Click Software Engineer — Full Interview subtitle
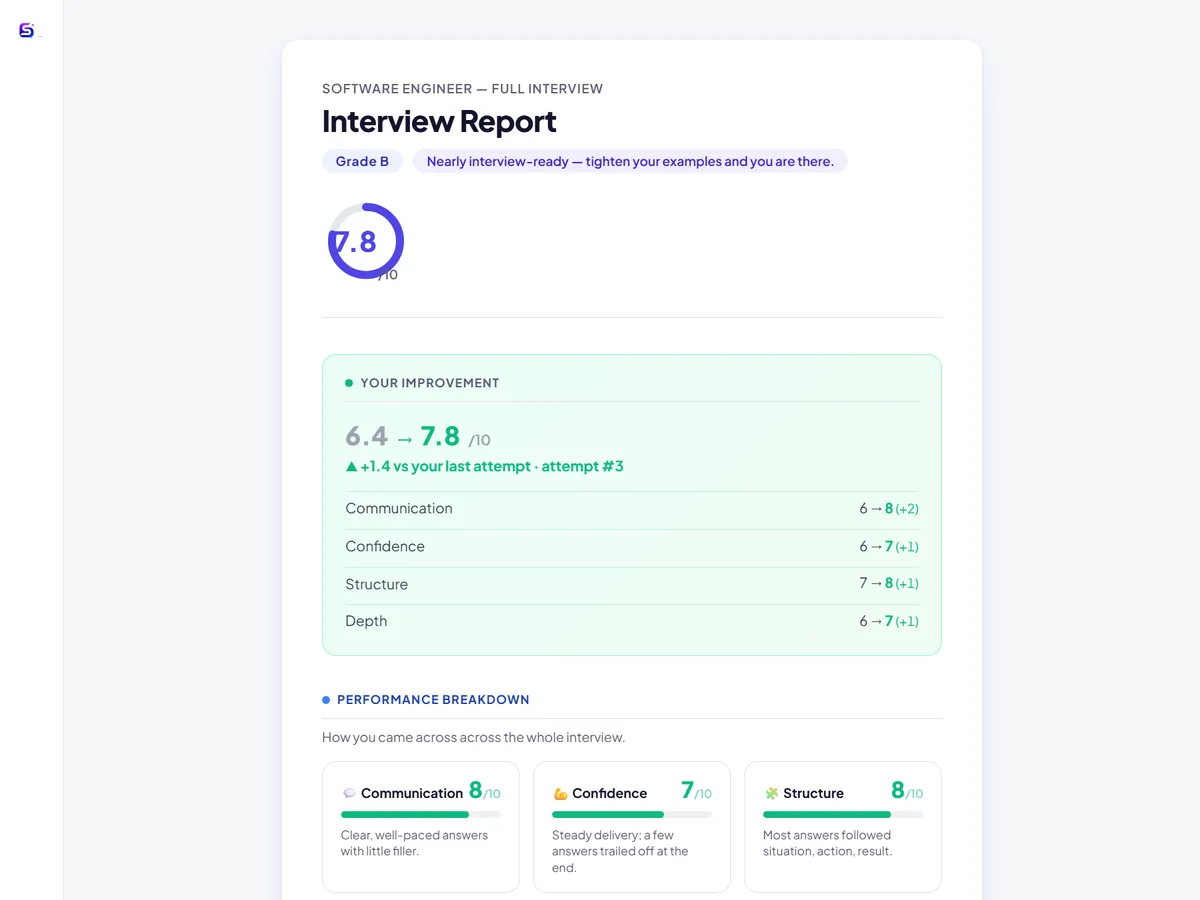The height and width of the screenshot is (900, 1200). pyautogui.click(x=462, y=89)
